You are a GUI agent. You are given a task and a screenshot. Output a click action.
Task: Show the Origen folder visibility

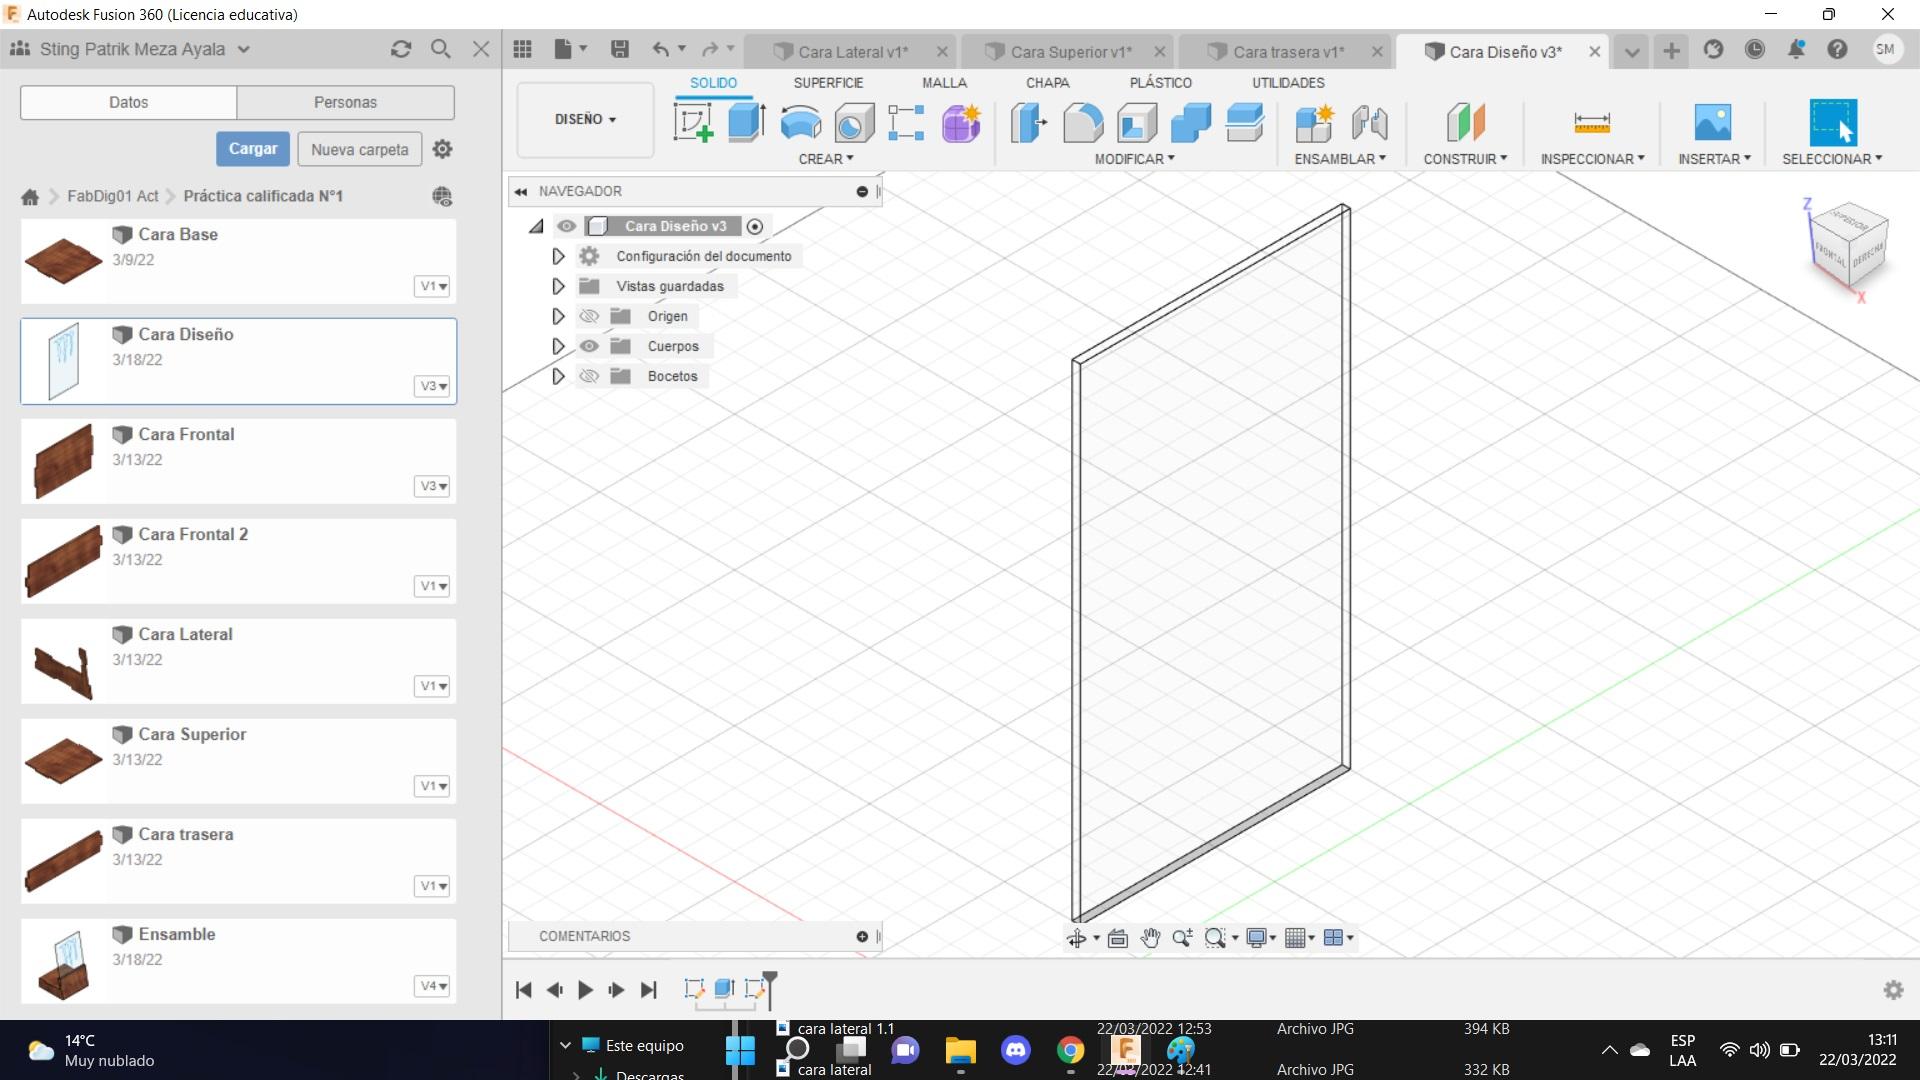coord(590,316)
